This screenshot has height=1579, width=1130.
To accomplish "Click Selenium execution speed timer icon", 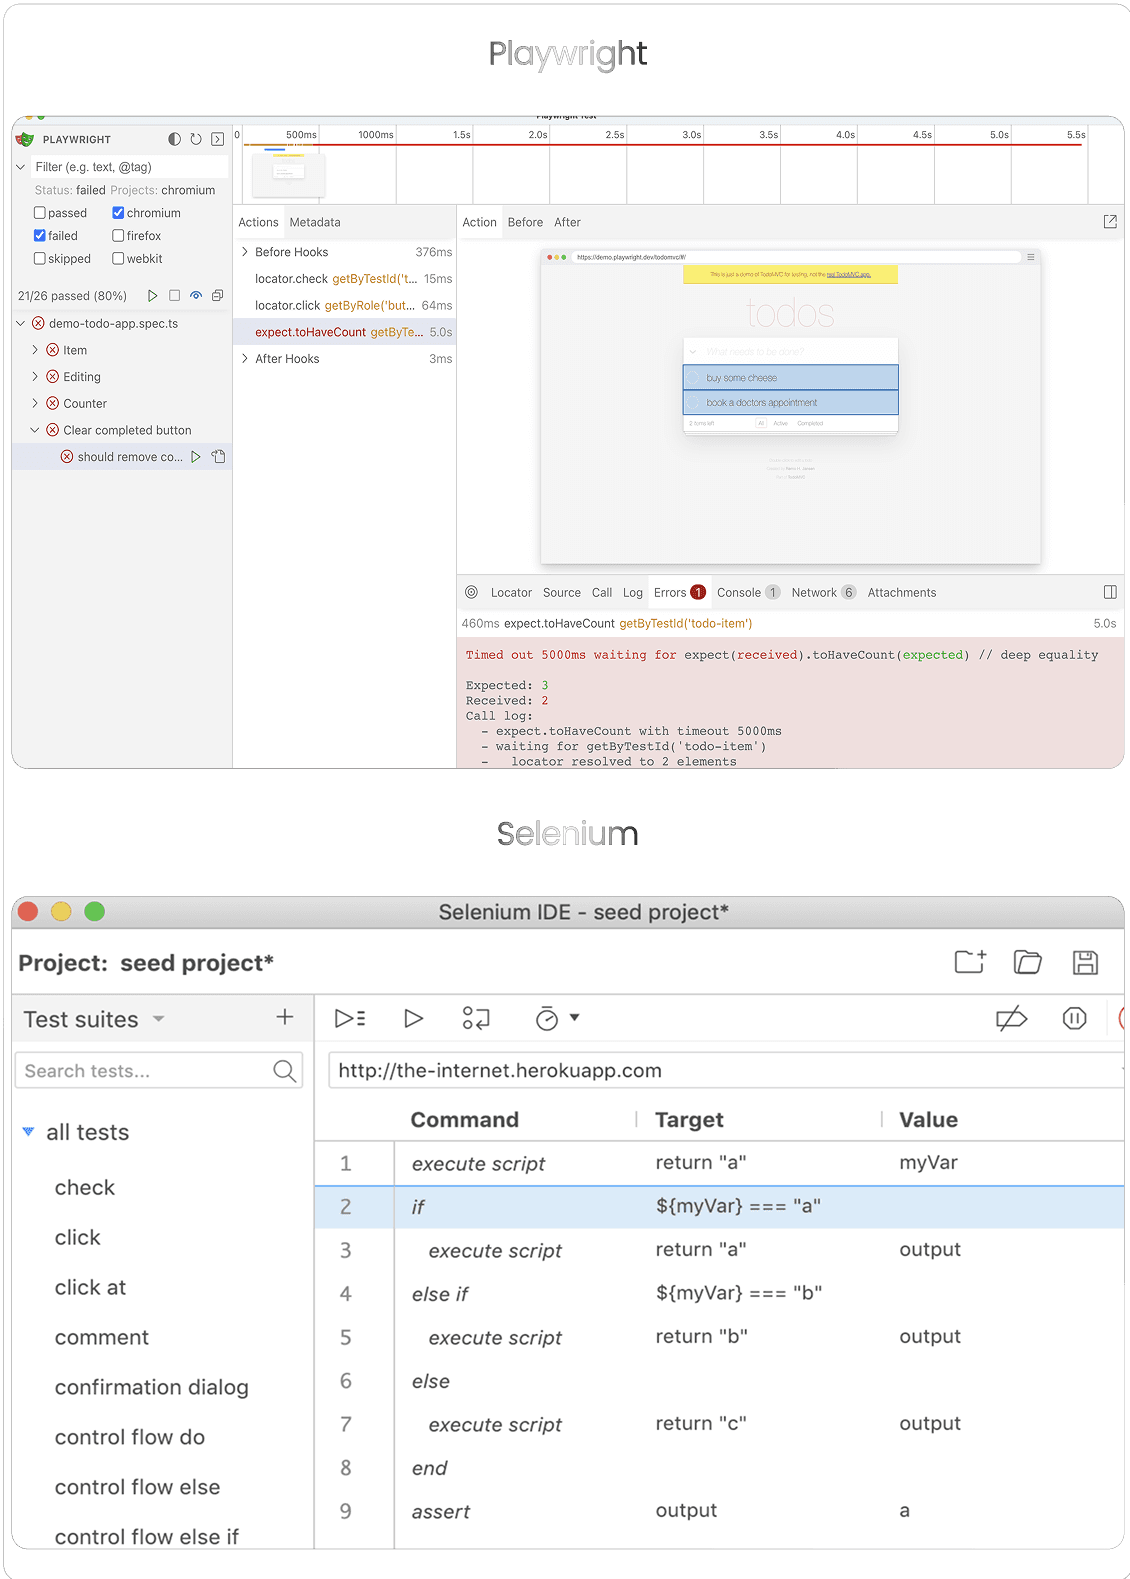I will click(547, 1018).
